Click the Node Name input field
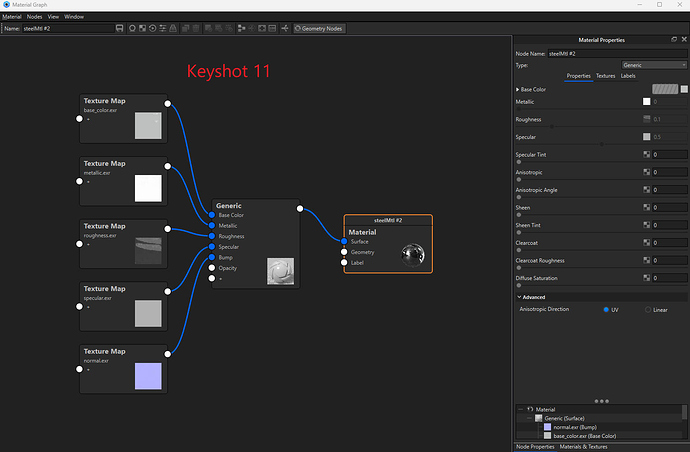This screenshot has width=690, height=452. pyautogui.click(x=617, y=54)
